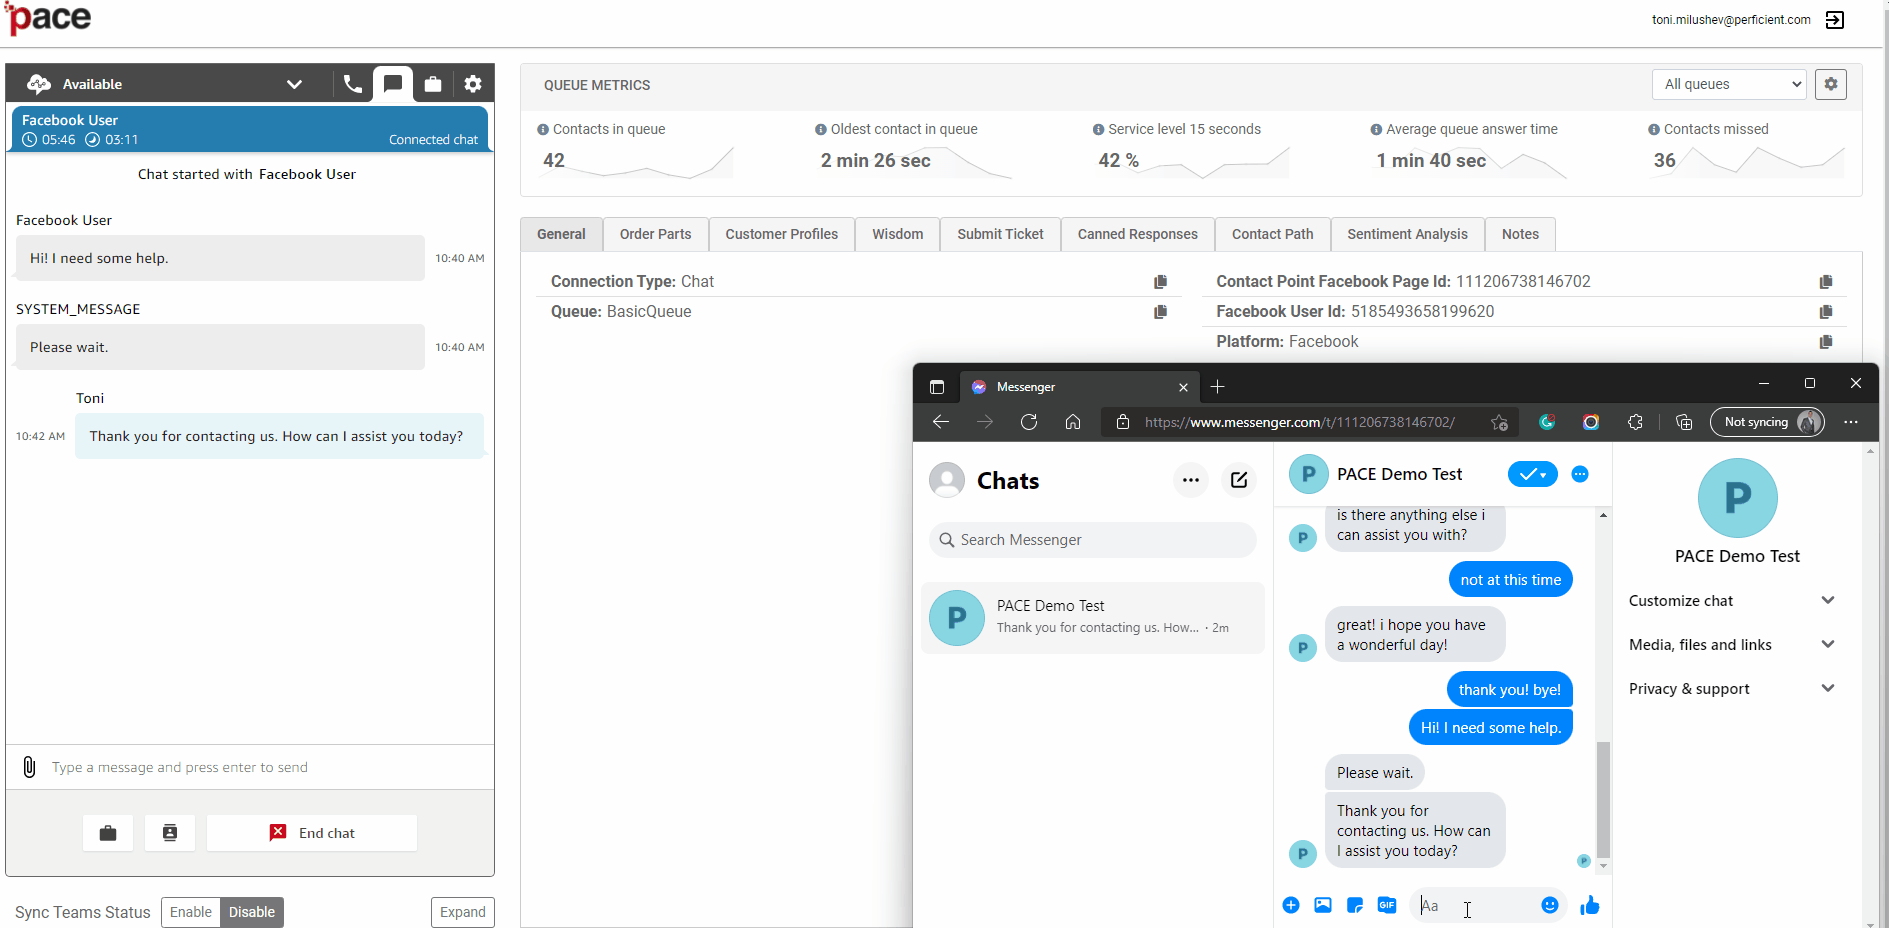
Task: Attach a photo in Messenger
Action: [x=1323, y=905]
